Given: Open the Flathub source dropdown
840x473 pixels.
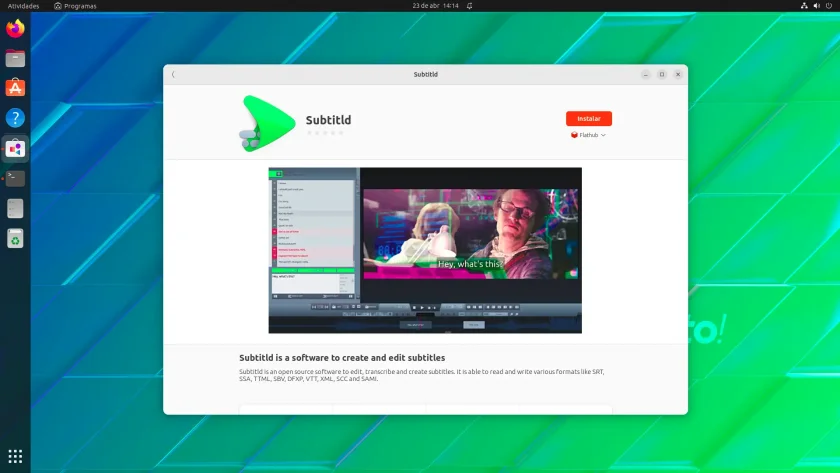Looking at the screenshot, I should click(588, 135).
